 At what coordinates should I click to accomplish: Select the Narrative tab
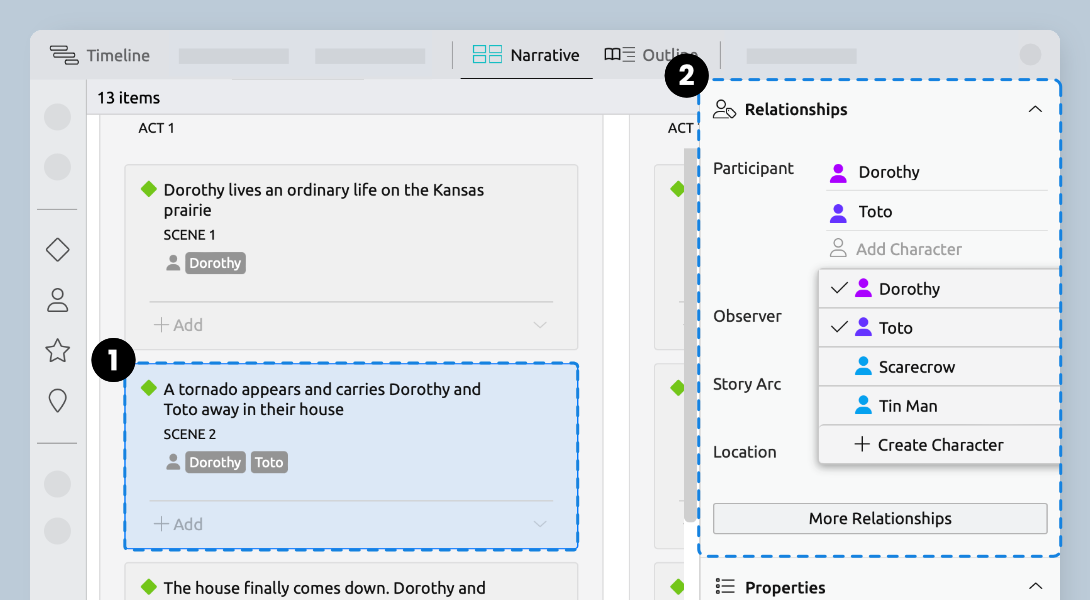pyautogui.click(x=526, y=55)
